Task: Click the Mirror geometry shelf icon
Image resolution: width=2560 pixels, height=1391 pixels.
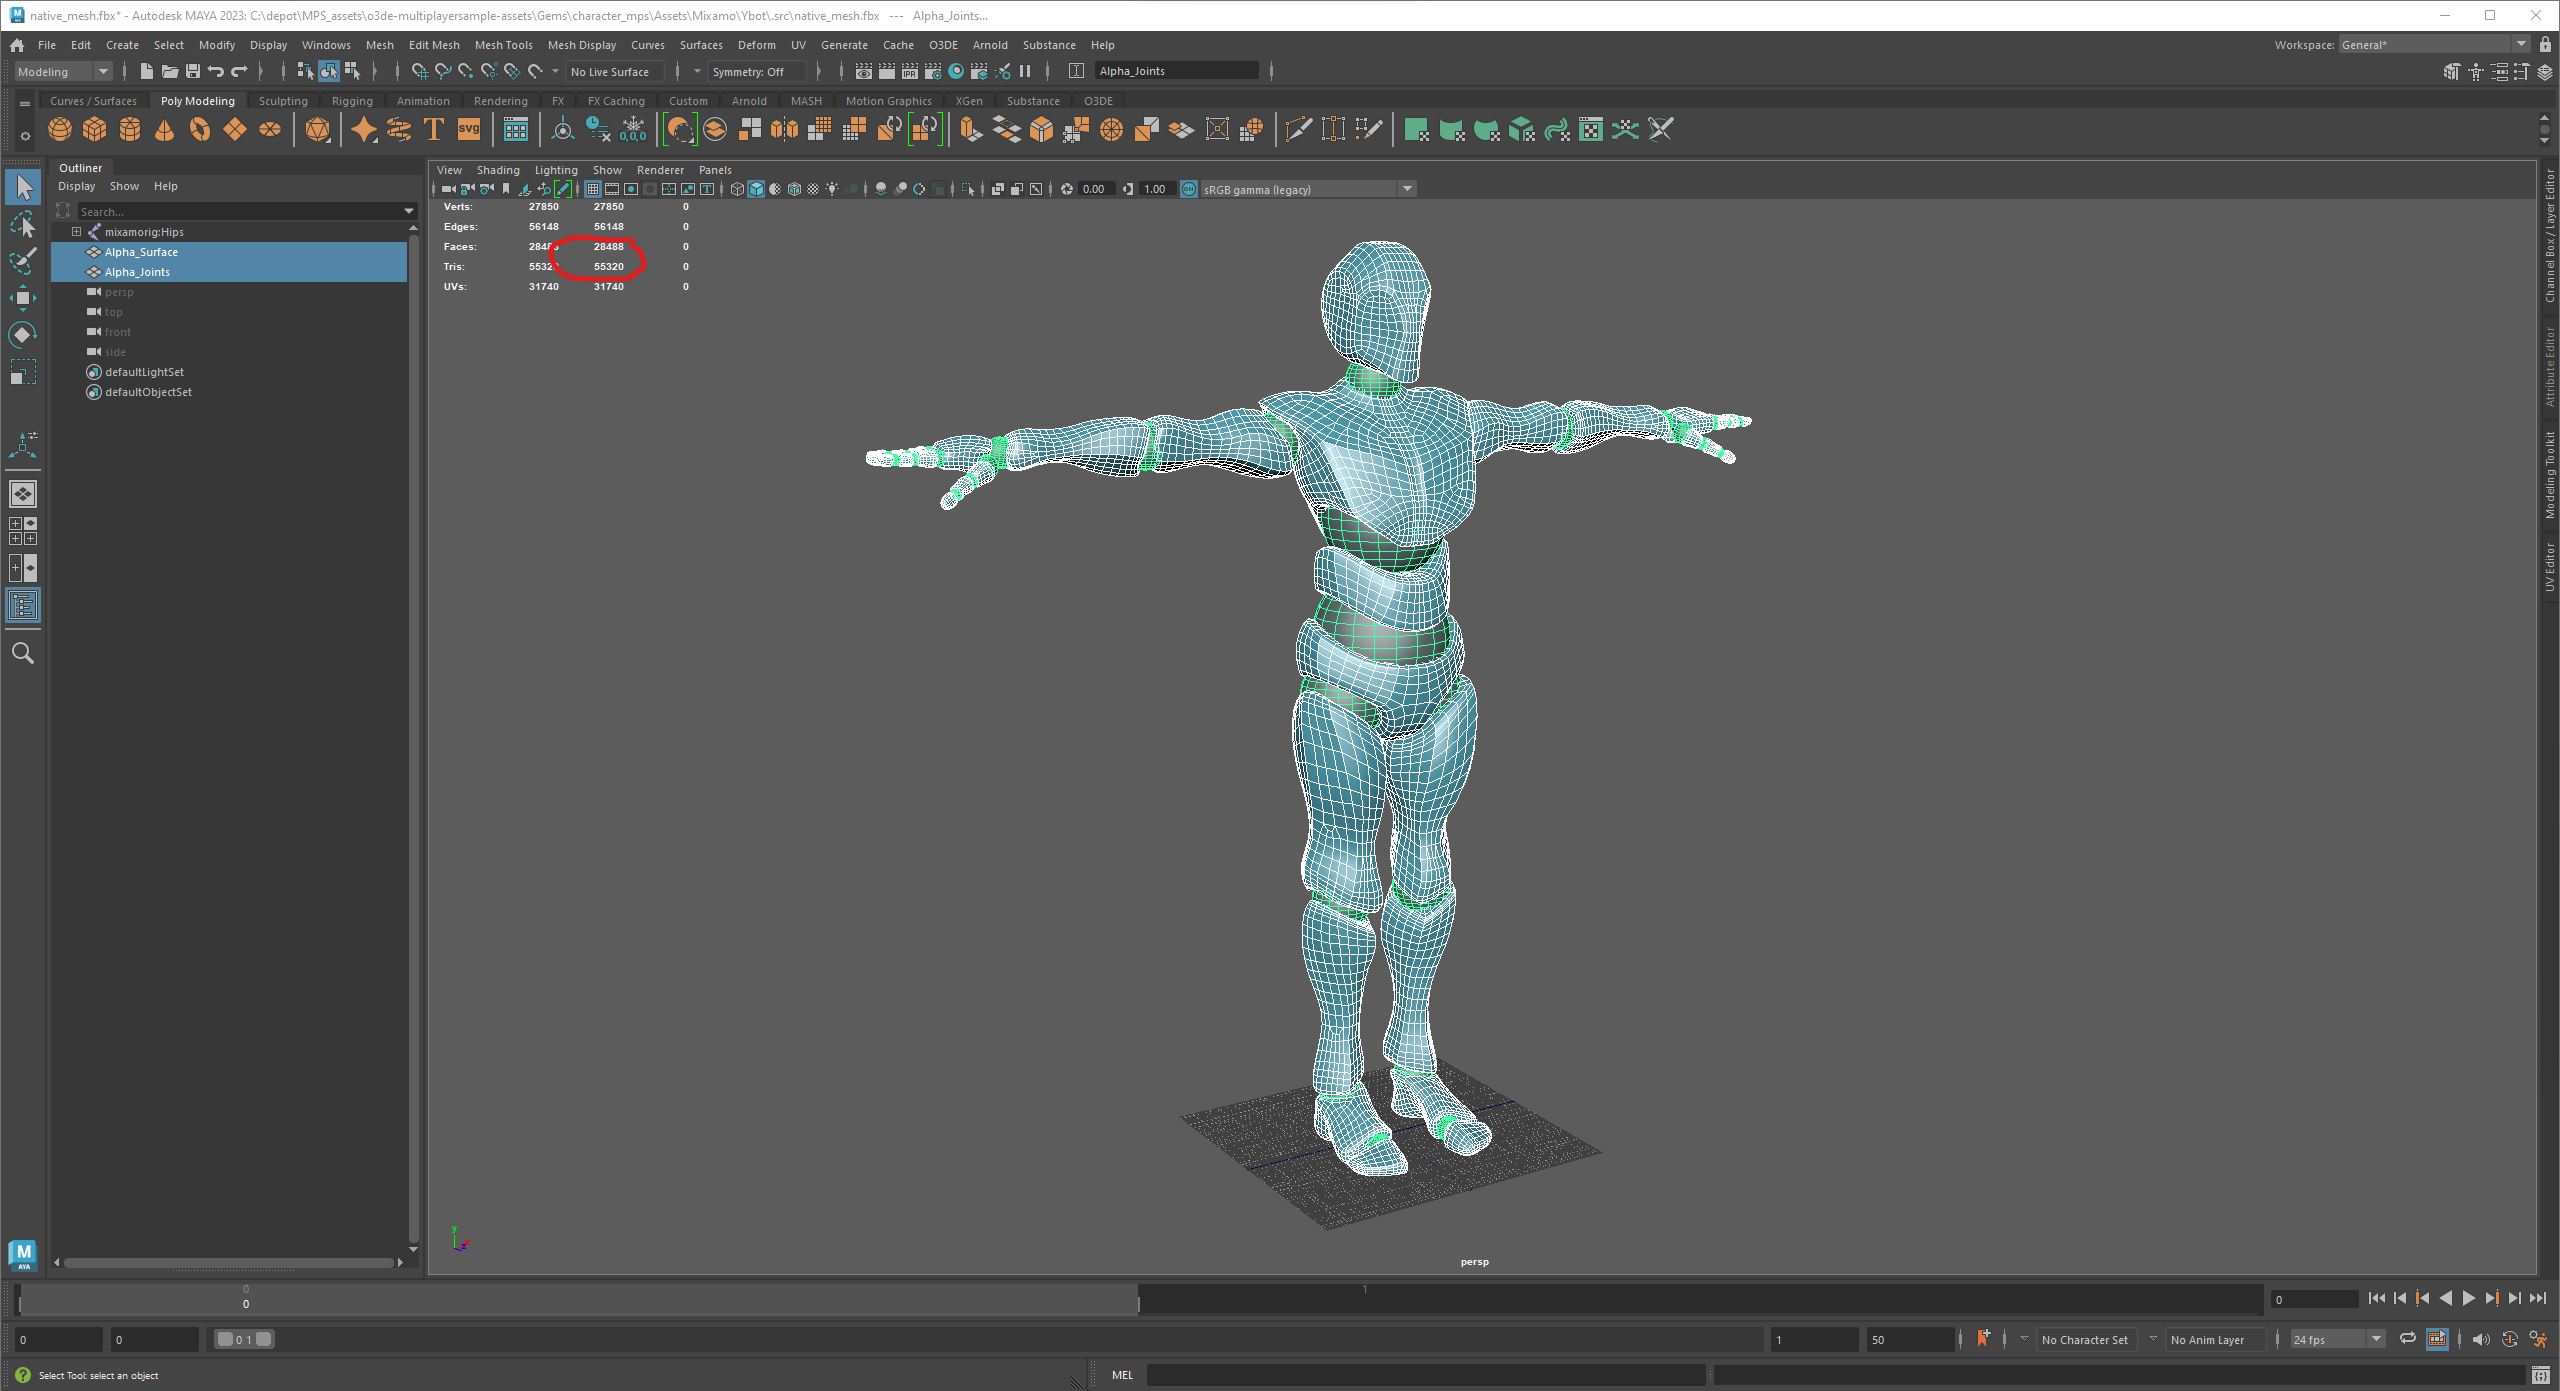Action: (x=785, y=130)
